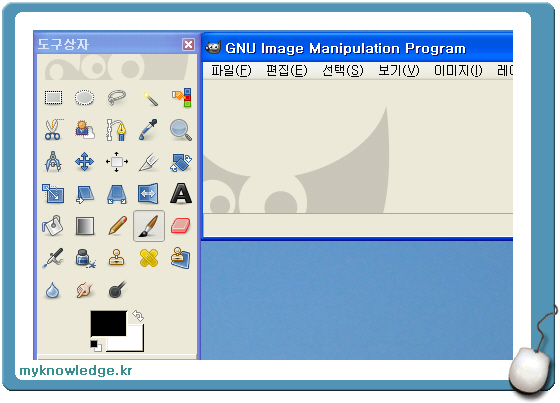Image resolution: width=560 pixels, height=403 pixels.
Task: Select the Free Select lasso tool
Action: 117,98
